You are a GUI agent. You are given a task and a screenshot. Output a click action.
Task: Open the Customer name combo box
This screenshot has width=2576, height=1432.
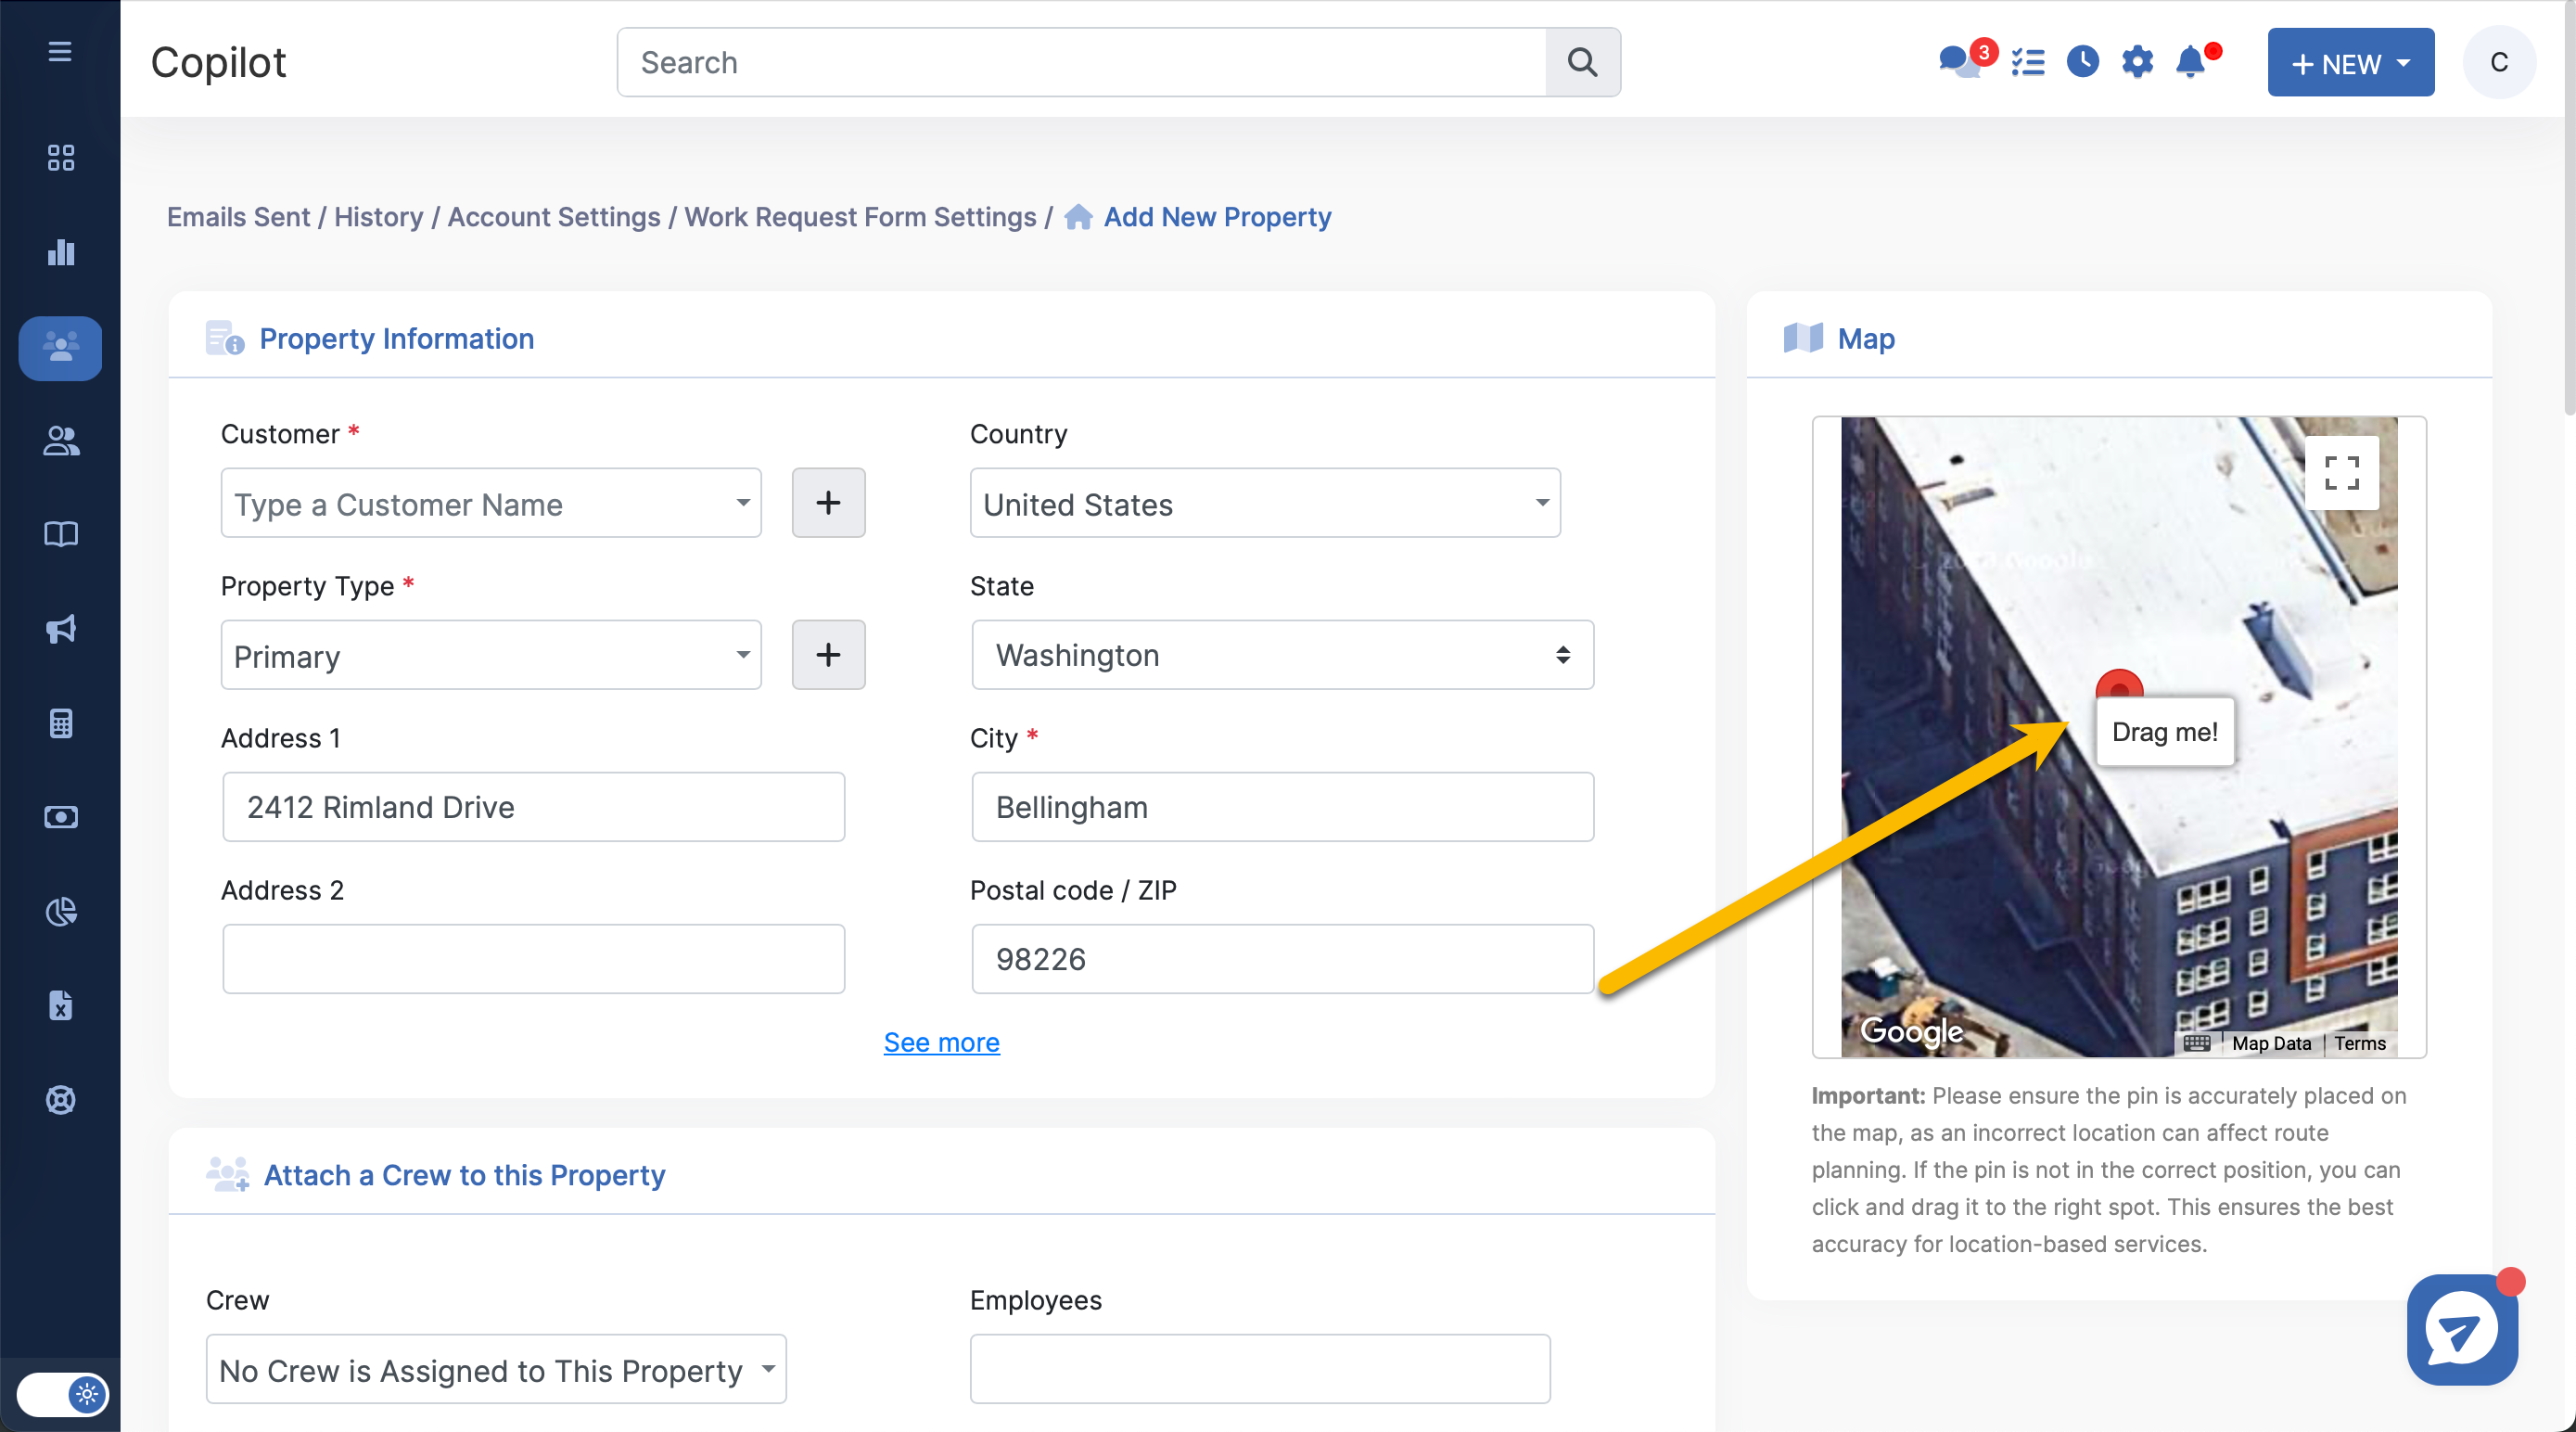491,503
